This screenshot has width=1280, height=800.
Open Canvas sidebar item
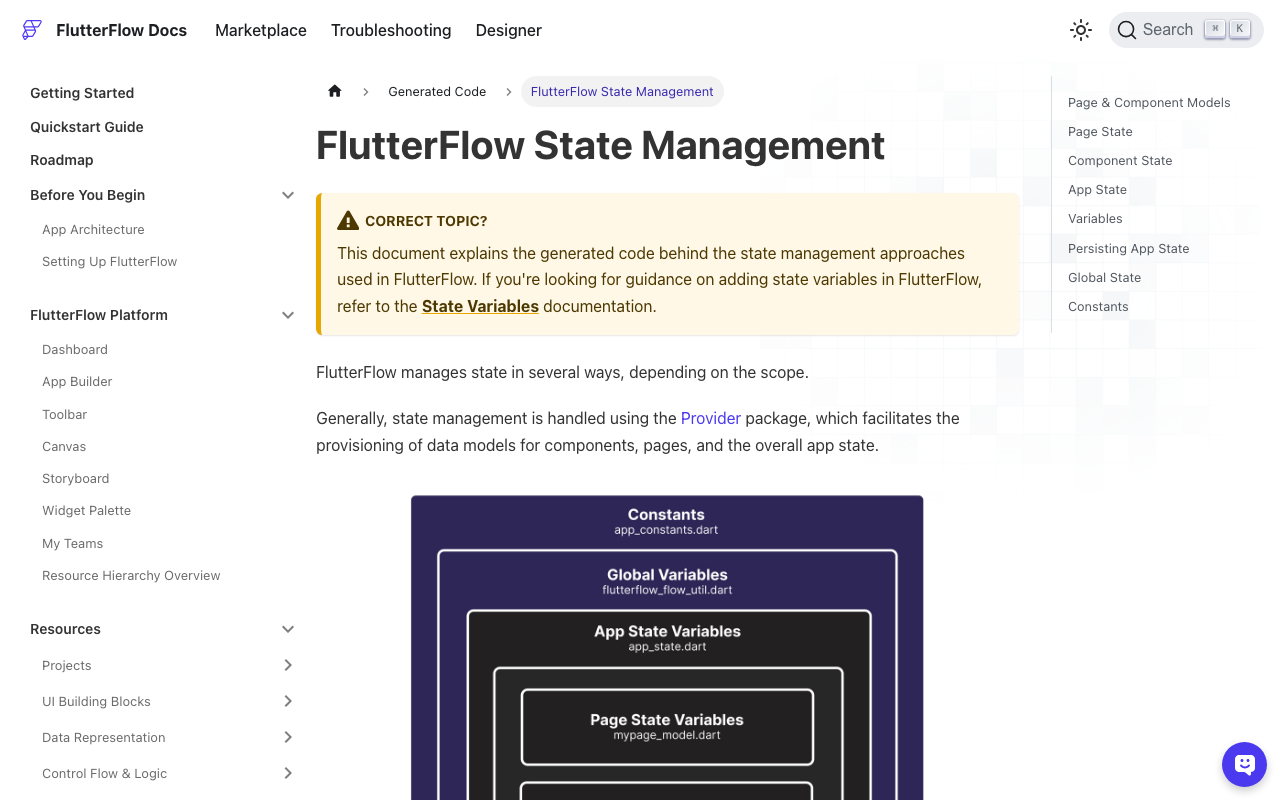click(64, 446)
